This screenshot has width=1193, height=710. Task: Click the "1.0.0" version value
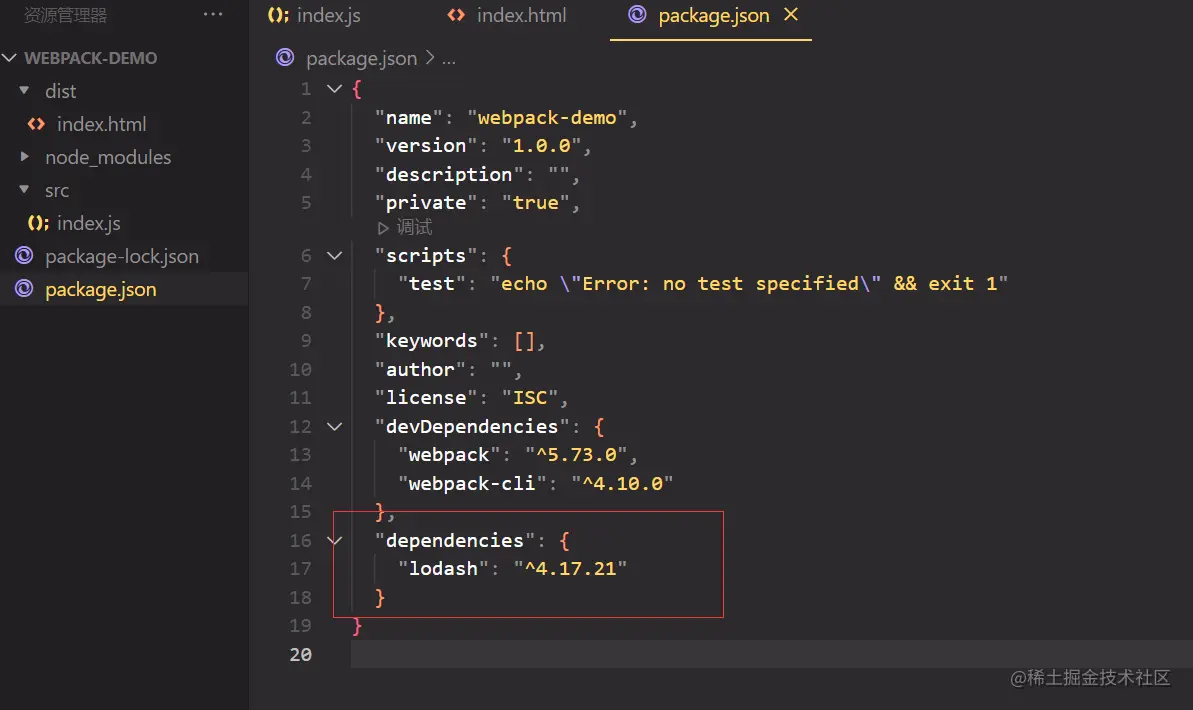541,145
